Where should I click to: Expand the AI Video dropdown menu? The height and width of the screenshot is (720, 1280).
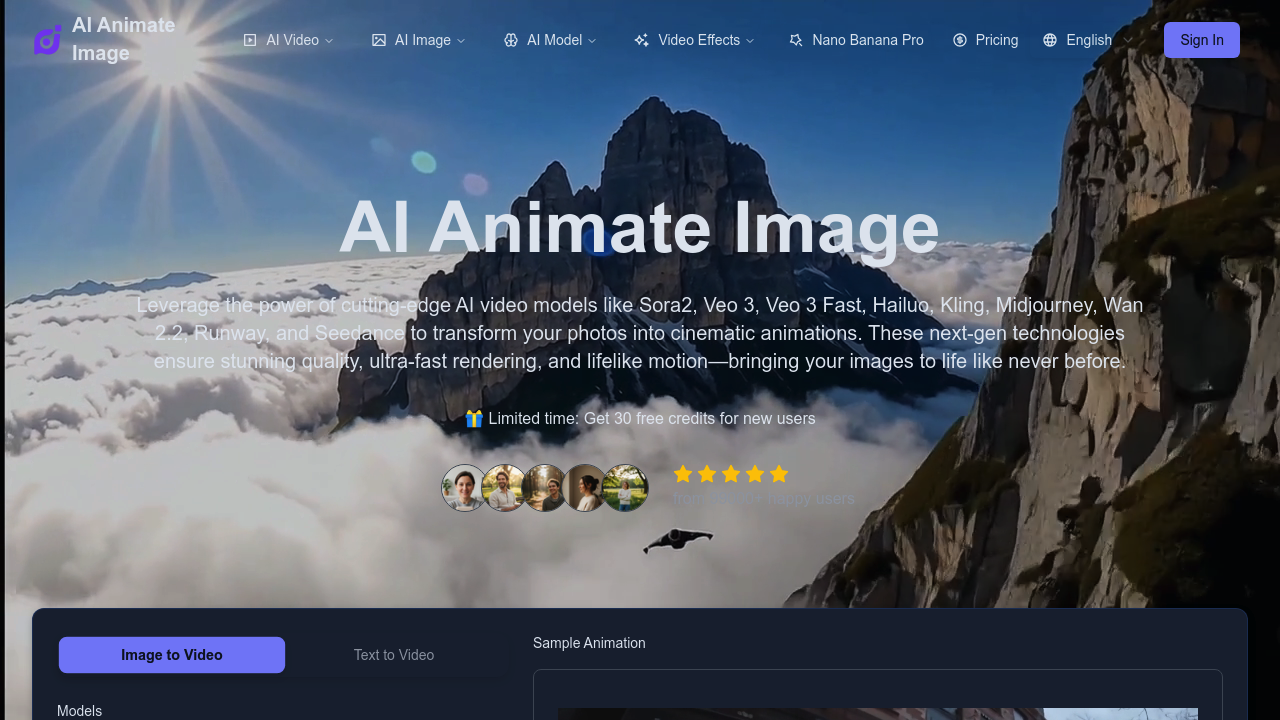click(x=288, y=39)
